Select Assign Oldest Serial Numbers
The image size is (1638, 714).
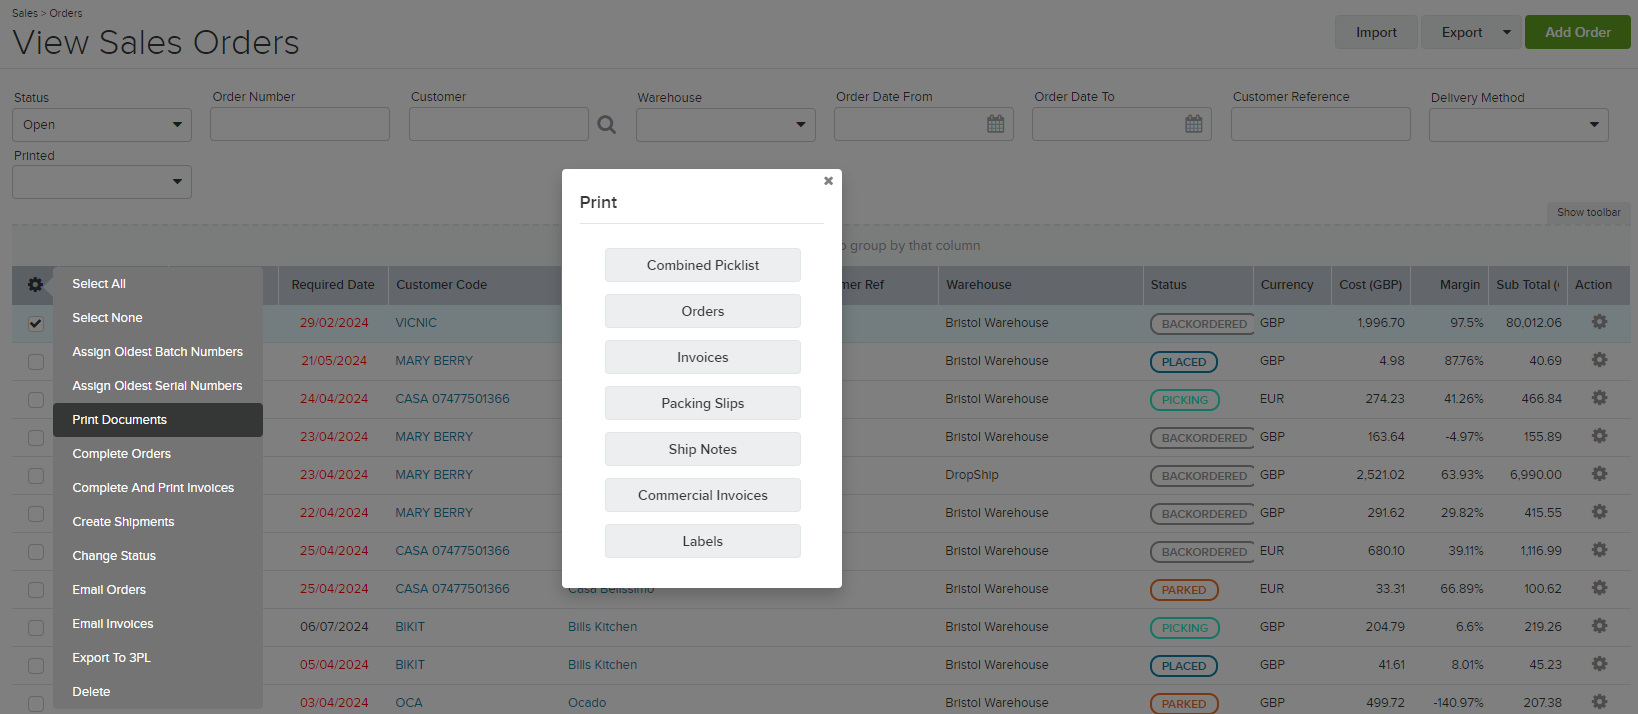click(x=158, y=386)
